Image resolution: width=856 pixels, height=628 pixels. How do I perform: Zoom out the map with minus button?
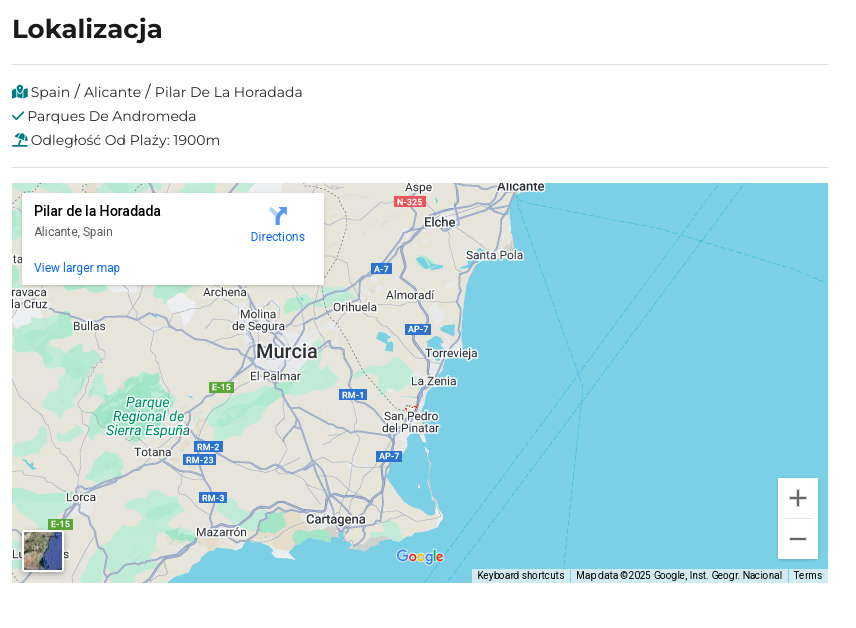point(798,539)
